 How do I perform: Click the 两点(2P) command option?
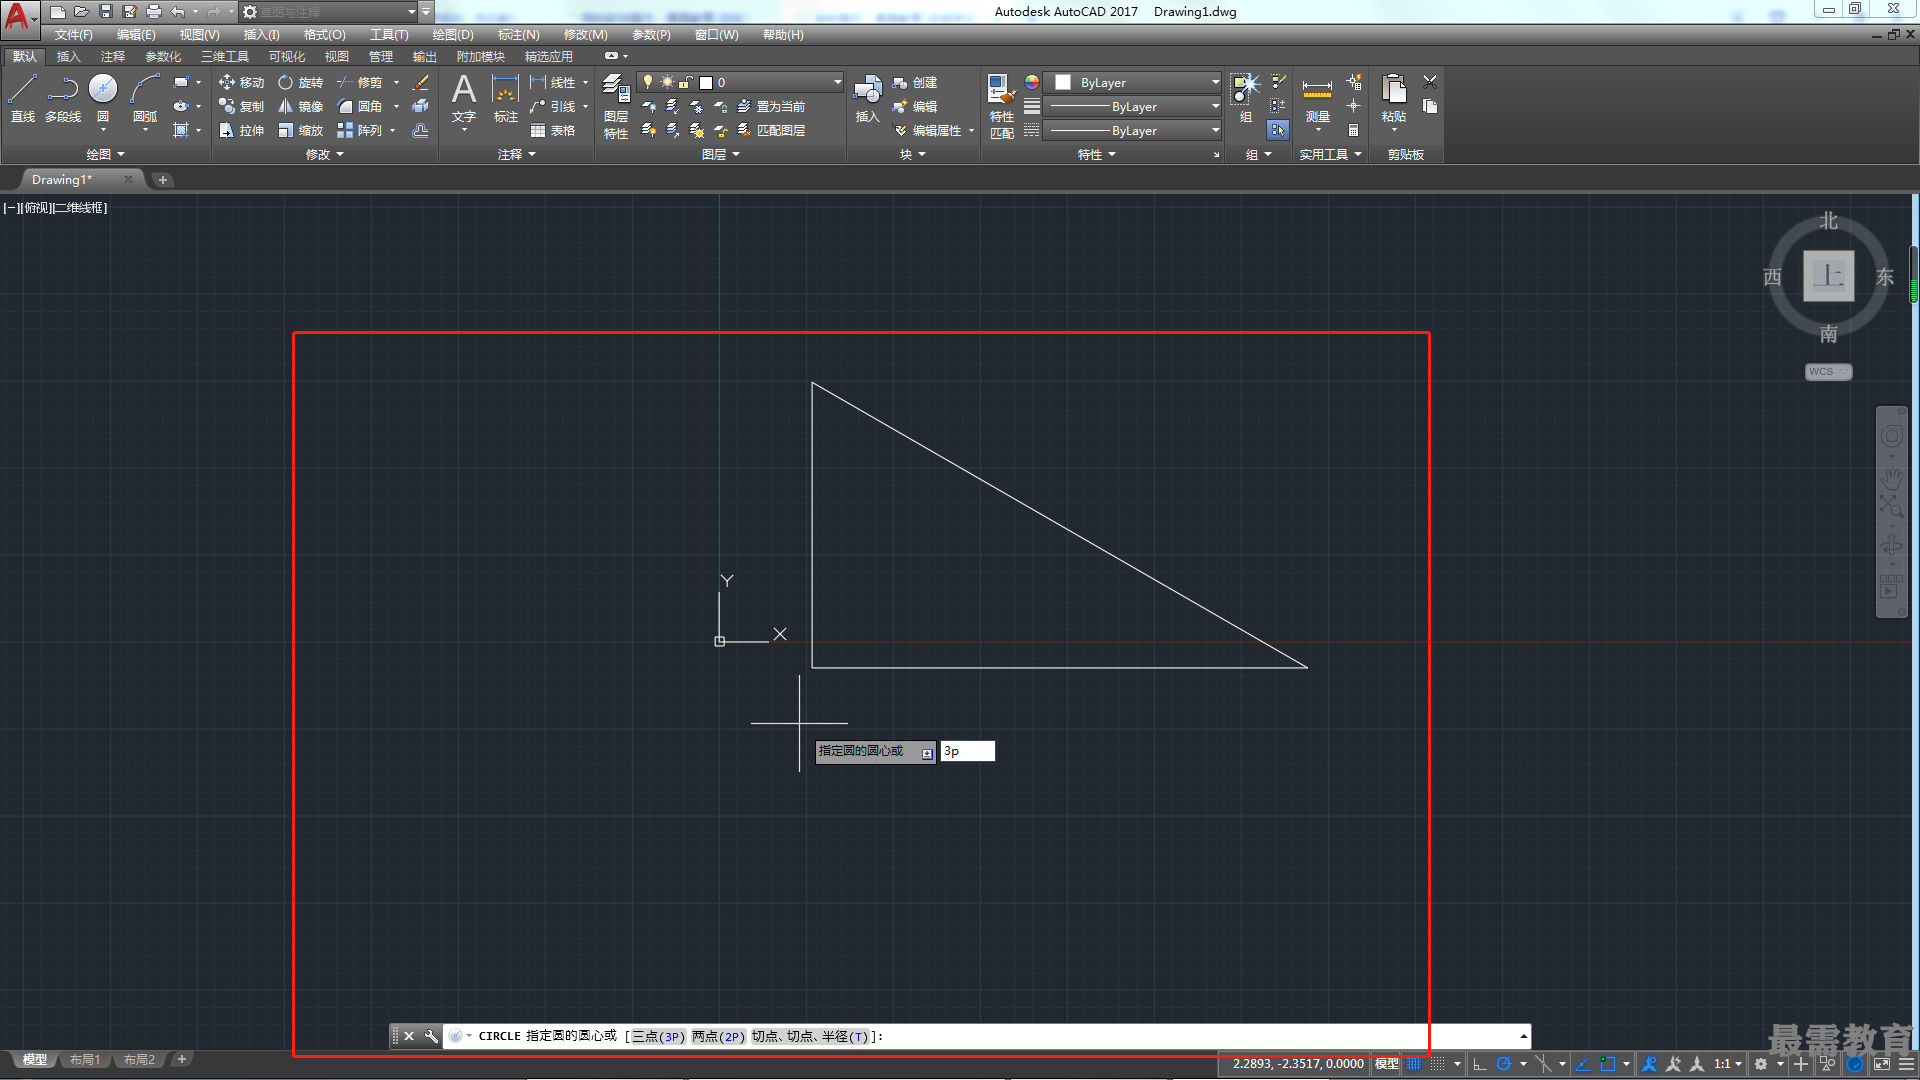(718, 1036)
